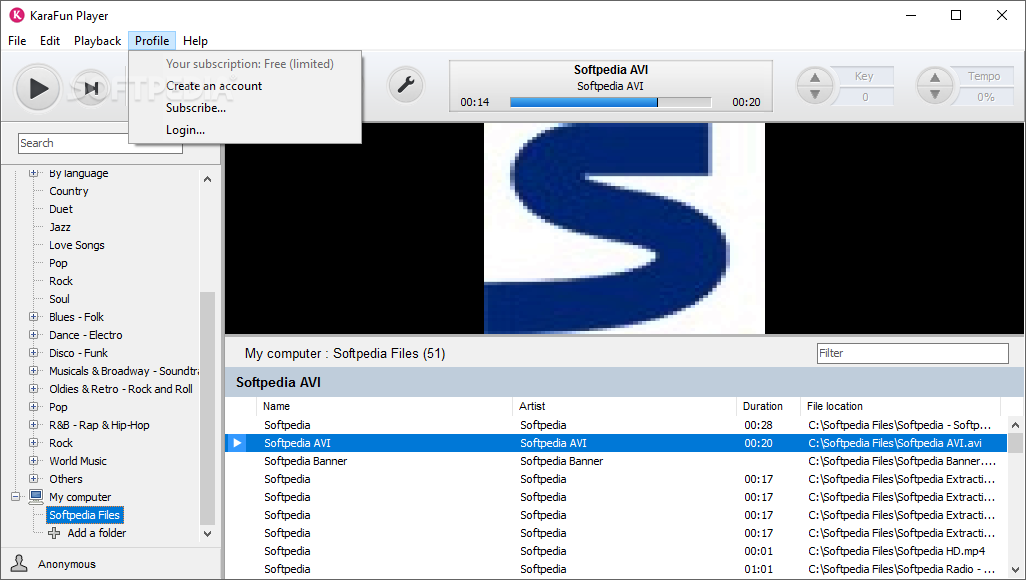Expand the Dance - Electro category
This screenshot has height=580, width=1026.
(33, 335)
